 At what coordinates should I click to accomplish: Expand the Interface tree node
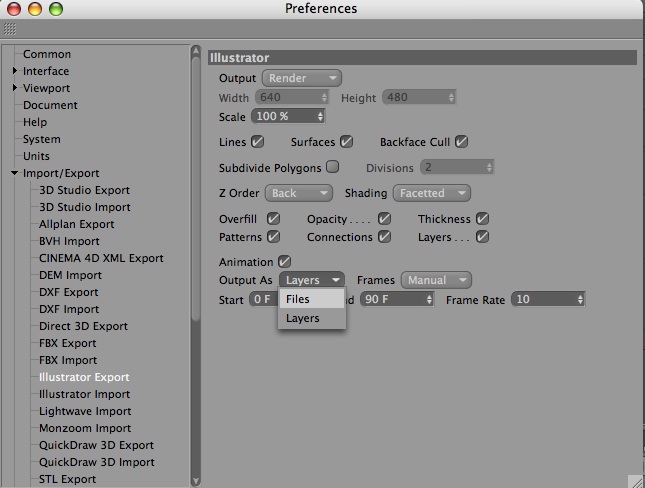pos(15,71)
